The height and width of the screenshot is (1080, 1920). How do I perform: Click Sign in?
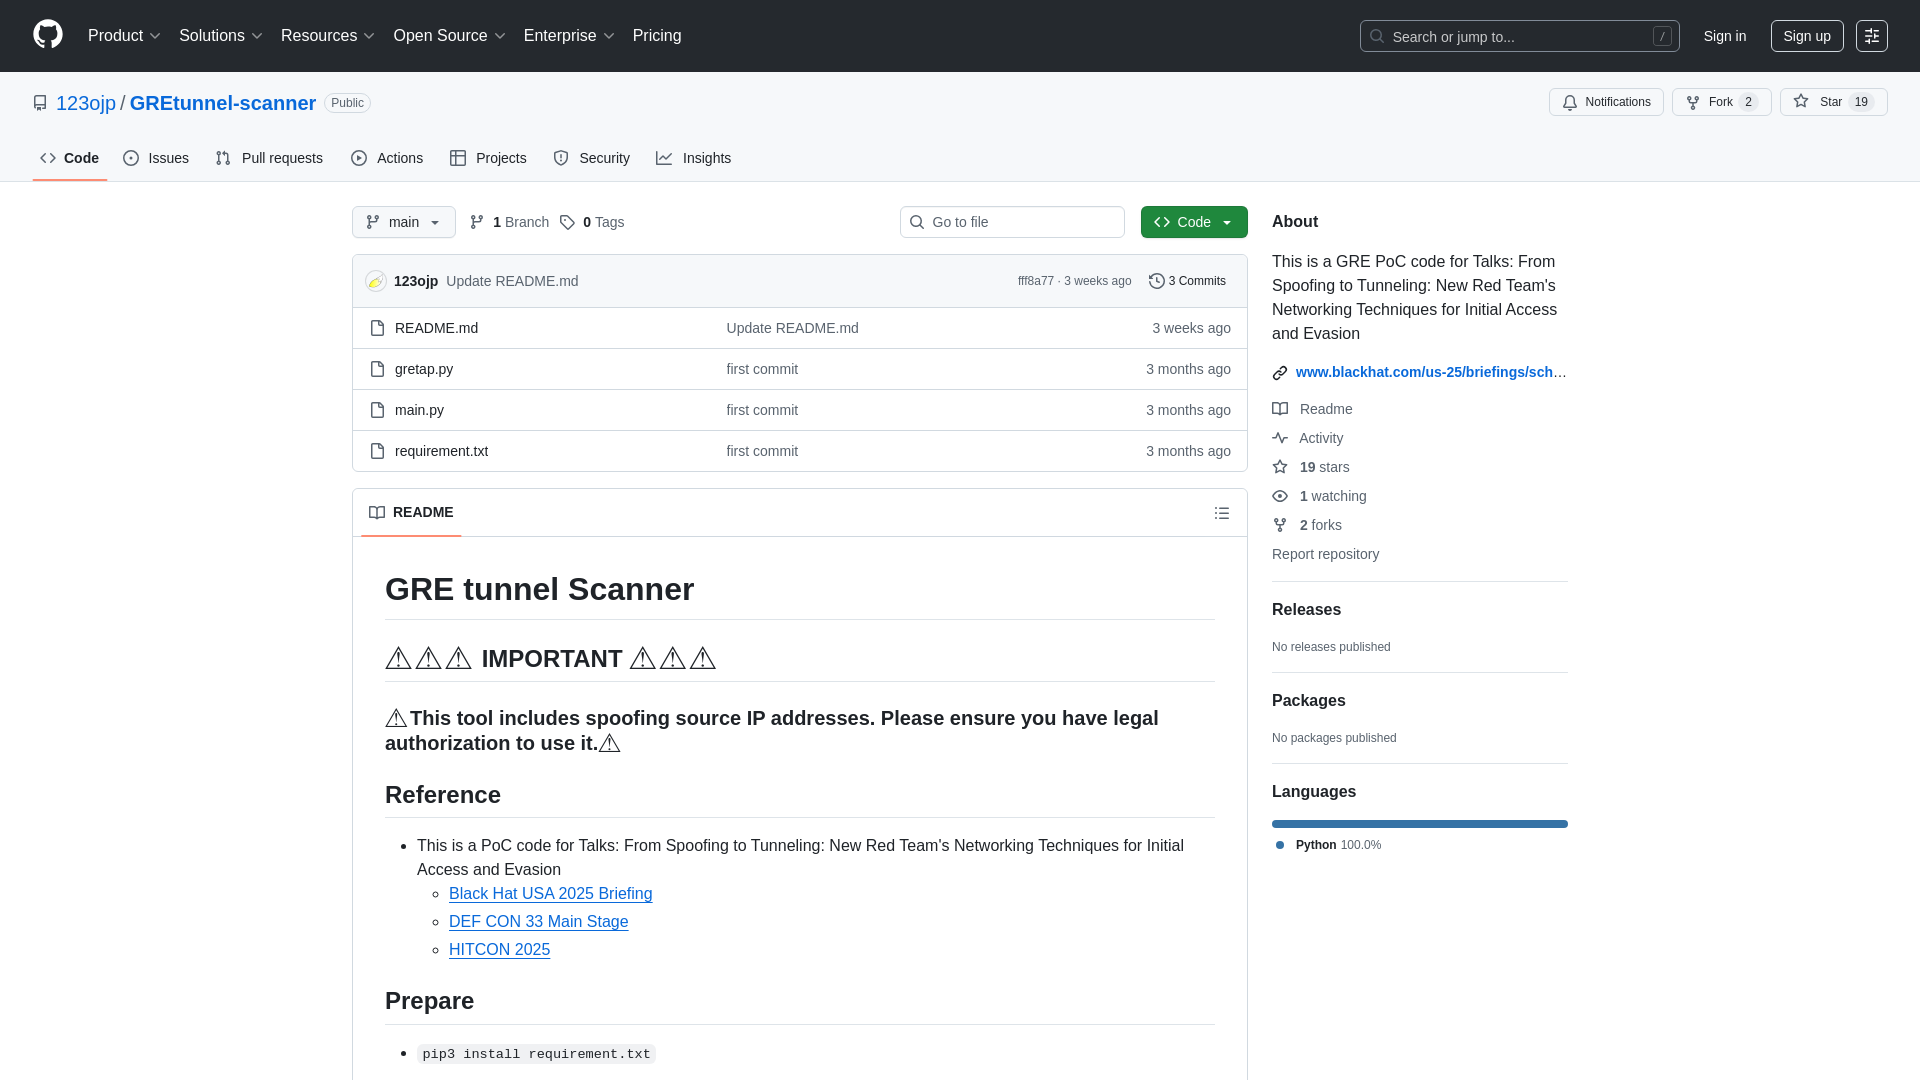tap(1725, 36)
